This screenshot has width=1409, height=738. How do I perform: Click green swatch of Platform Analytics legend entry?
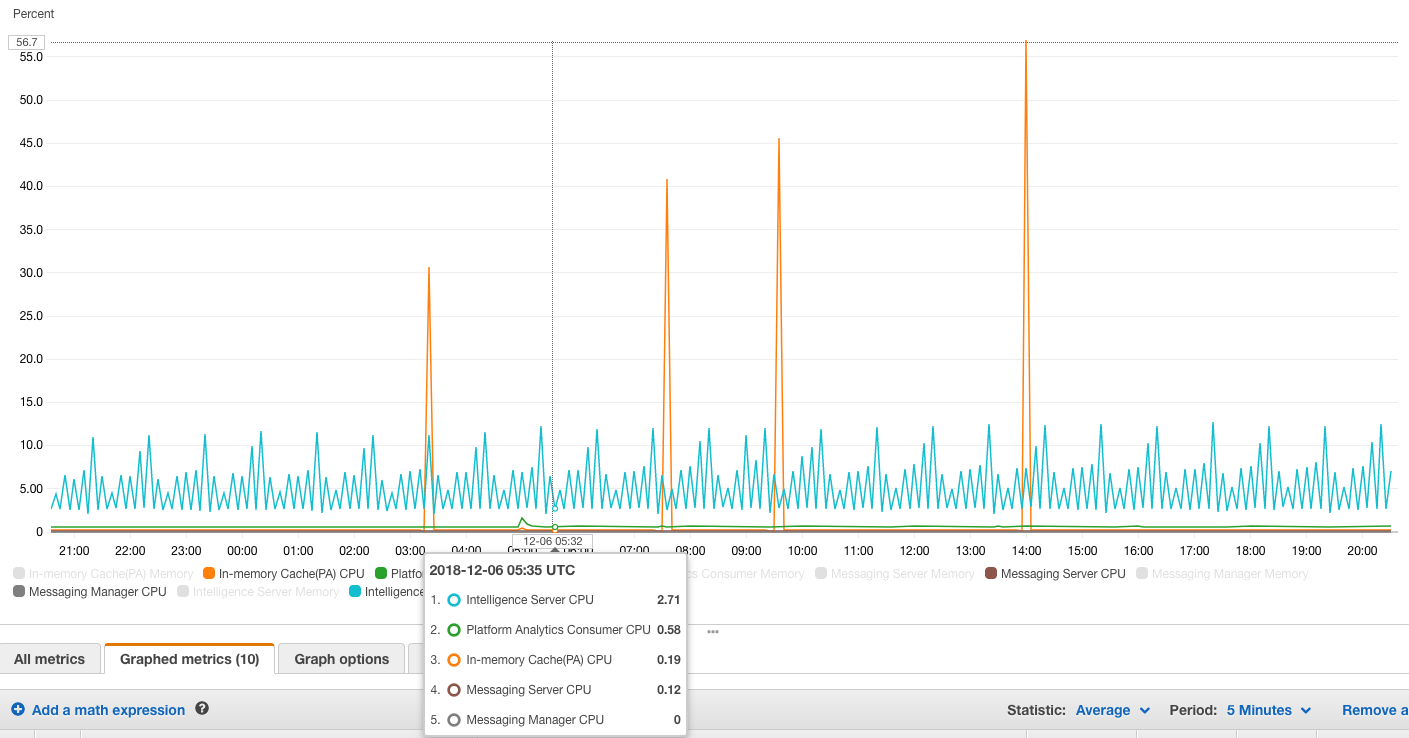click(x=381, y=574)
